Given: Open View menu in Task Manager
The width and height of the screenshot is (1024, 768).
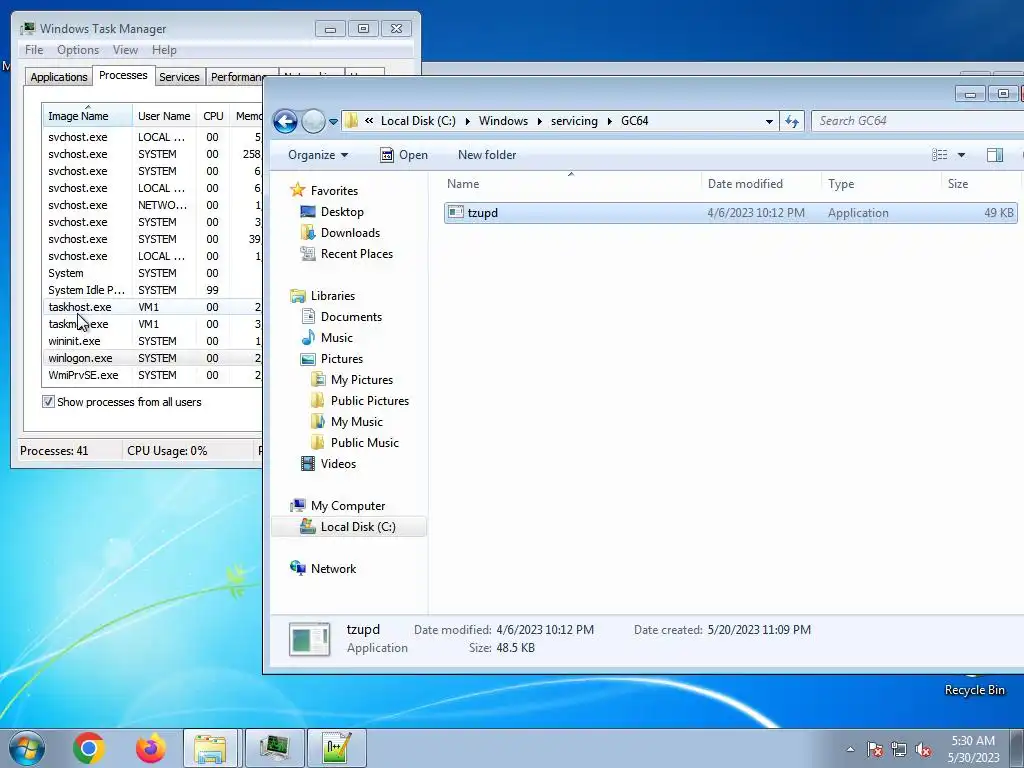Looking at the screenshot, I should point(125,50).
